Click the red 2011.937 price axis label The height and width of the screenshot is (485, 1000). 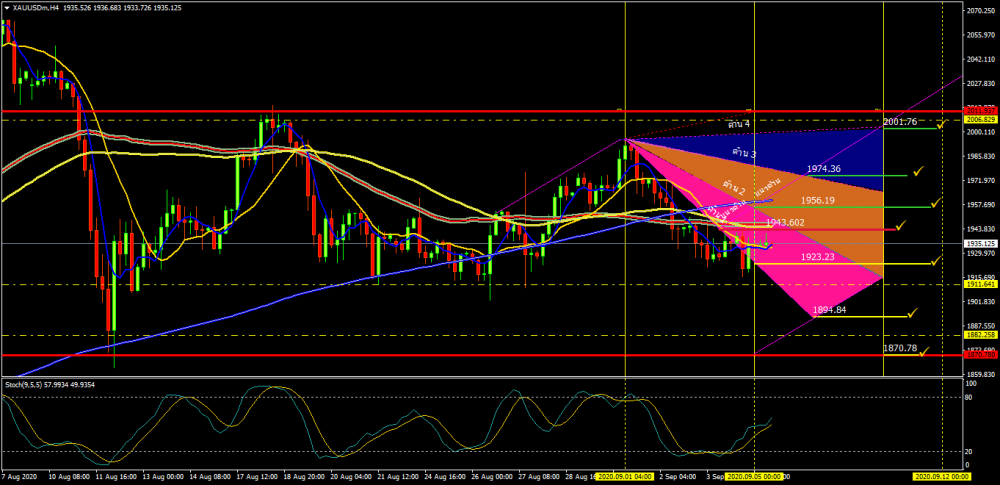coord(980,111)
